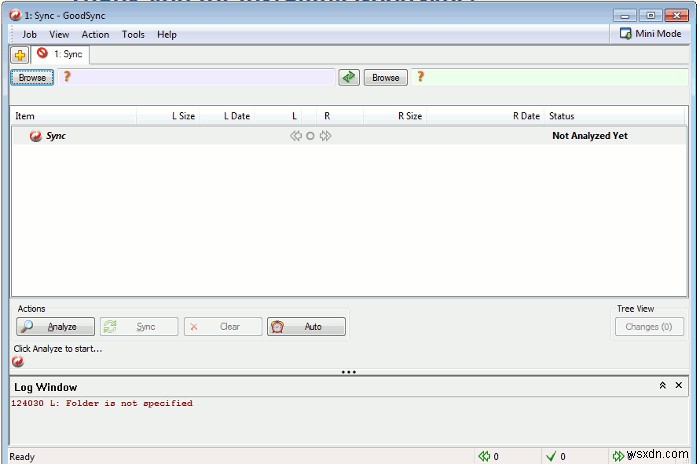The height and width of the screenshot is (464, 700).
Task: Click the GoodSync title bar application icon
Action: coord(15,15)
